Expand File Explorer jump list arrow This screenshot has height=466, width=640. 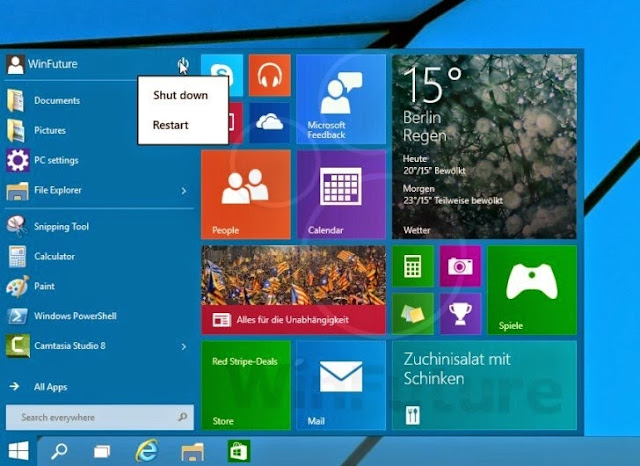coord(184,191)
